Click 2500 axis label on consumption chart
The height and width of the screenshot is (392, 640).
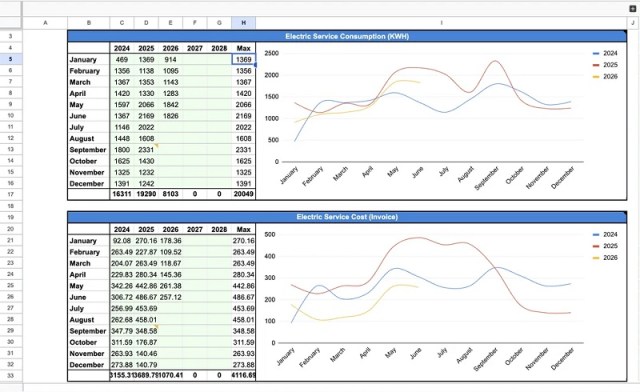coord(271,53)
